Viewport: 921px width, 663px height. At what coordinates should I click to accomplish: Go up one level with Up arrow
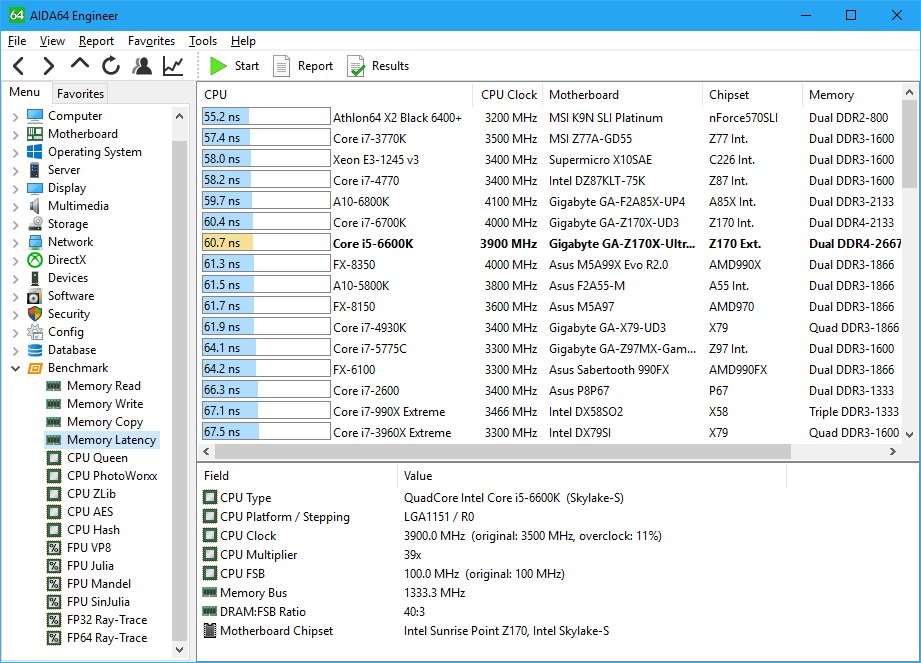click(80, 63)
